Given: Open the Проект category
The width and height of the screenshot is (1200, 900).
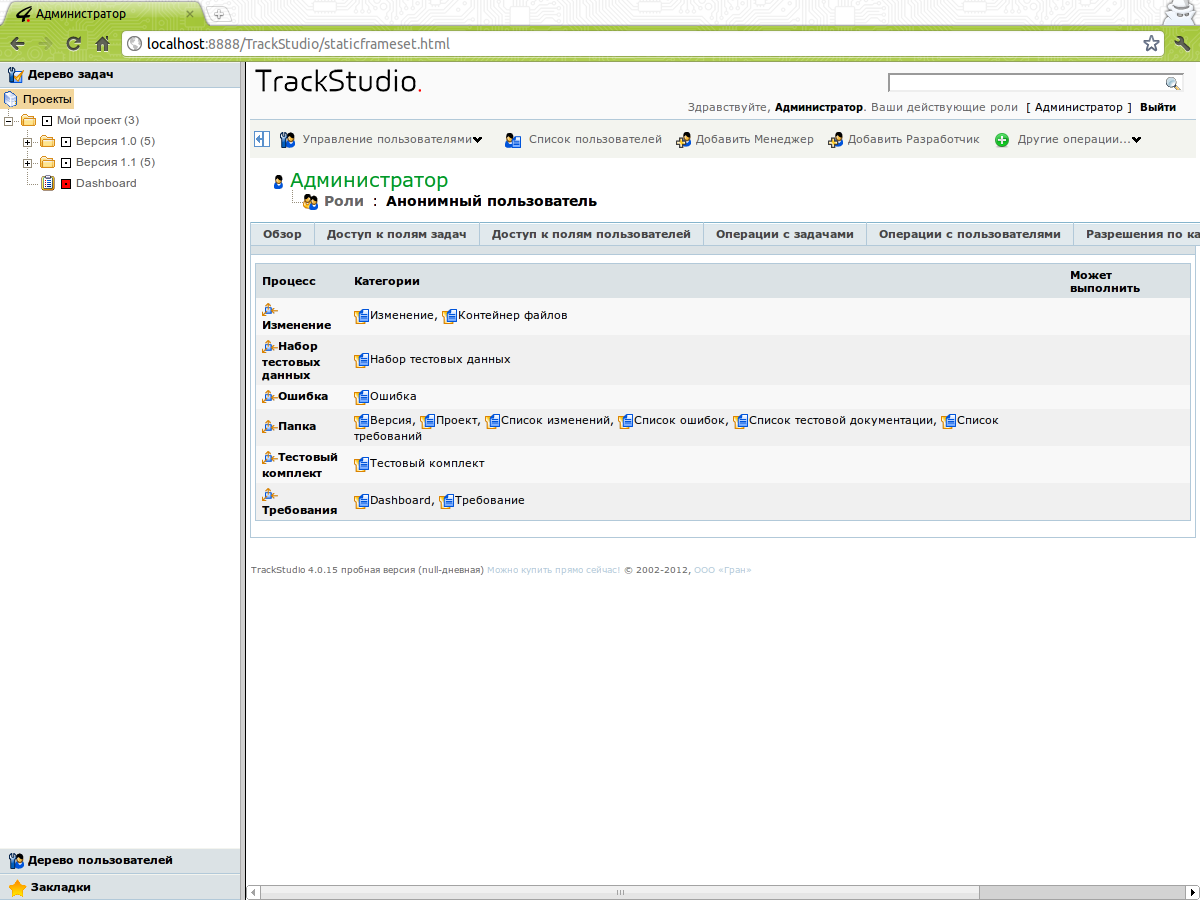Looking at the screenshot, I should (457, 421).
